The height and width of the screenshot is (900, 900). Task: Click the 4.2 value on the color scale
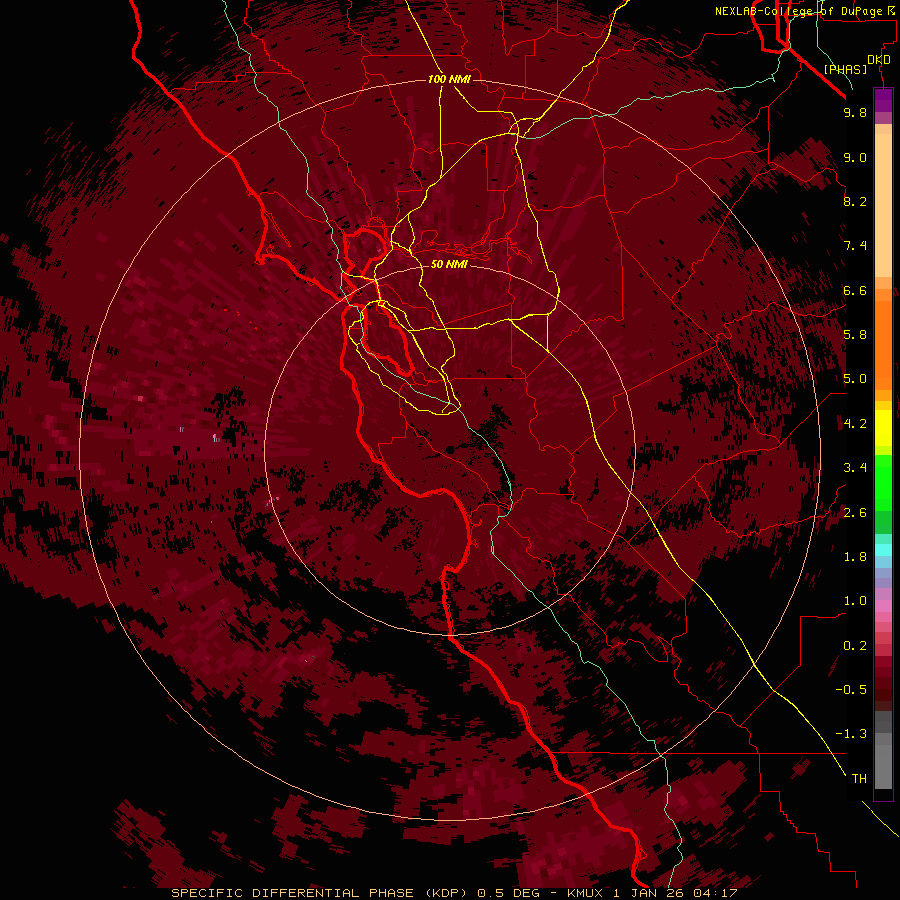point(855,424)
